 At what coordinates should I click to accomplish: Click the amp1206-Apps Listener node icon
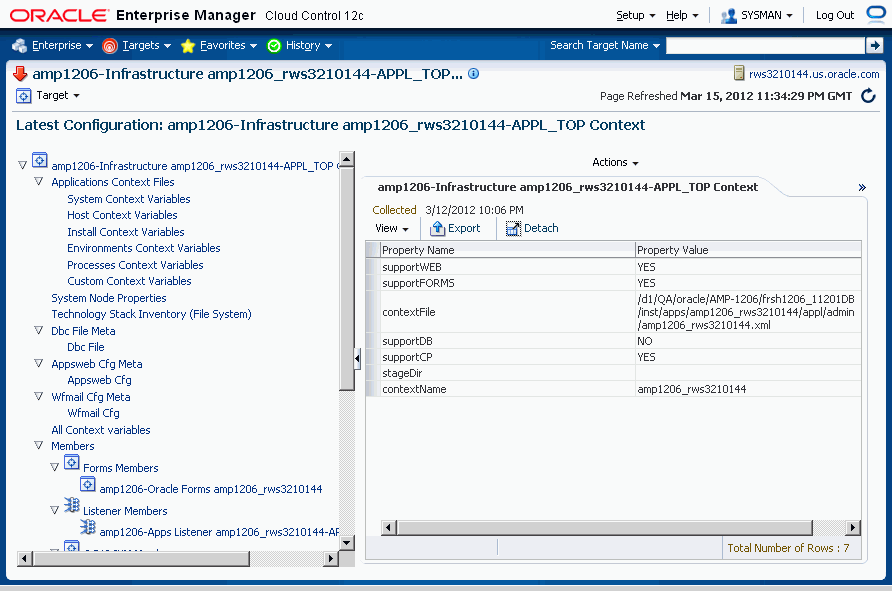click(x=88, y=527)
